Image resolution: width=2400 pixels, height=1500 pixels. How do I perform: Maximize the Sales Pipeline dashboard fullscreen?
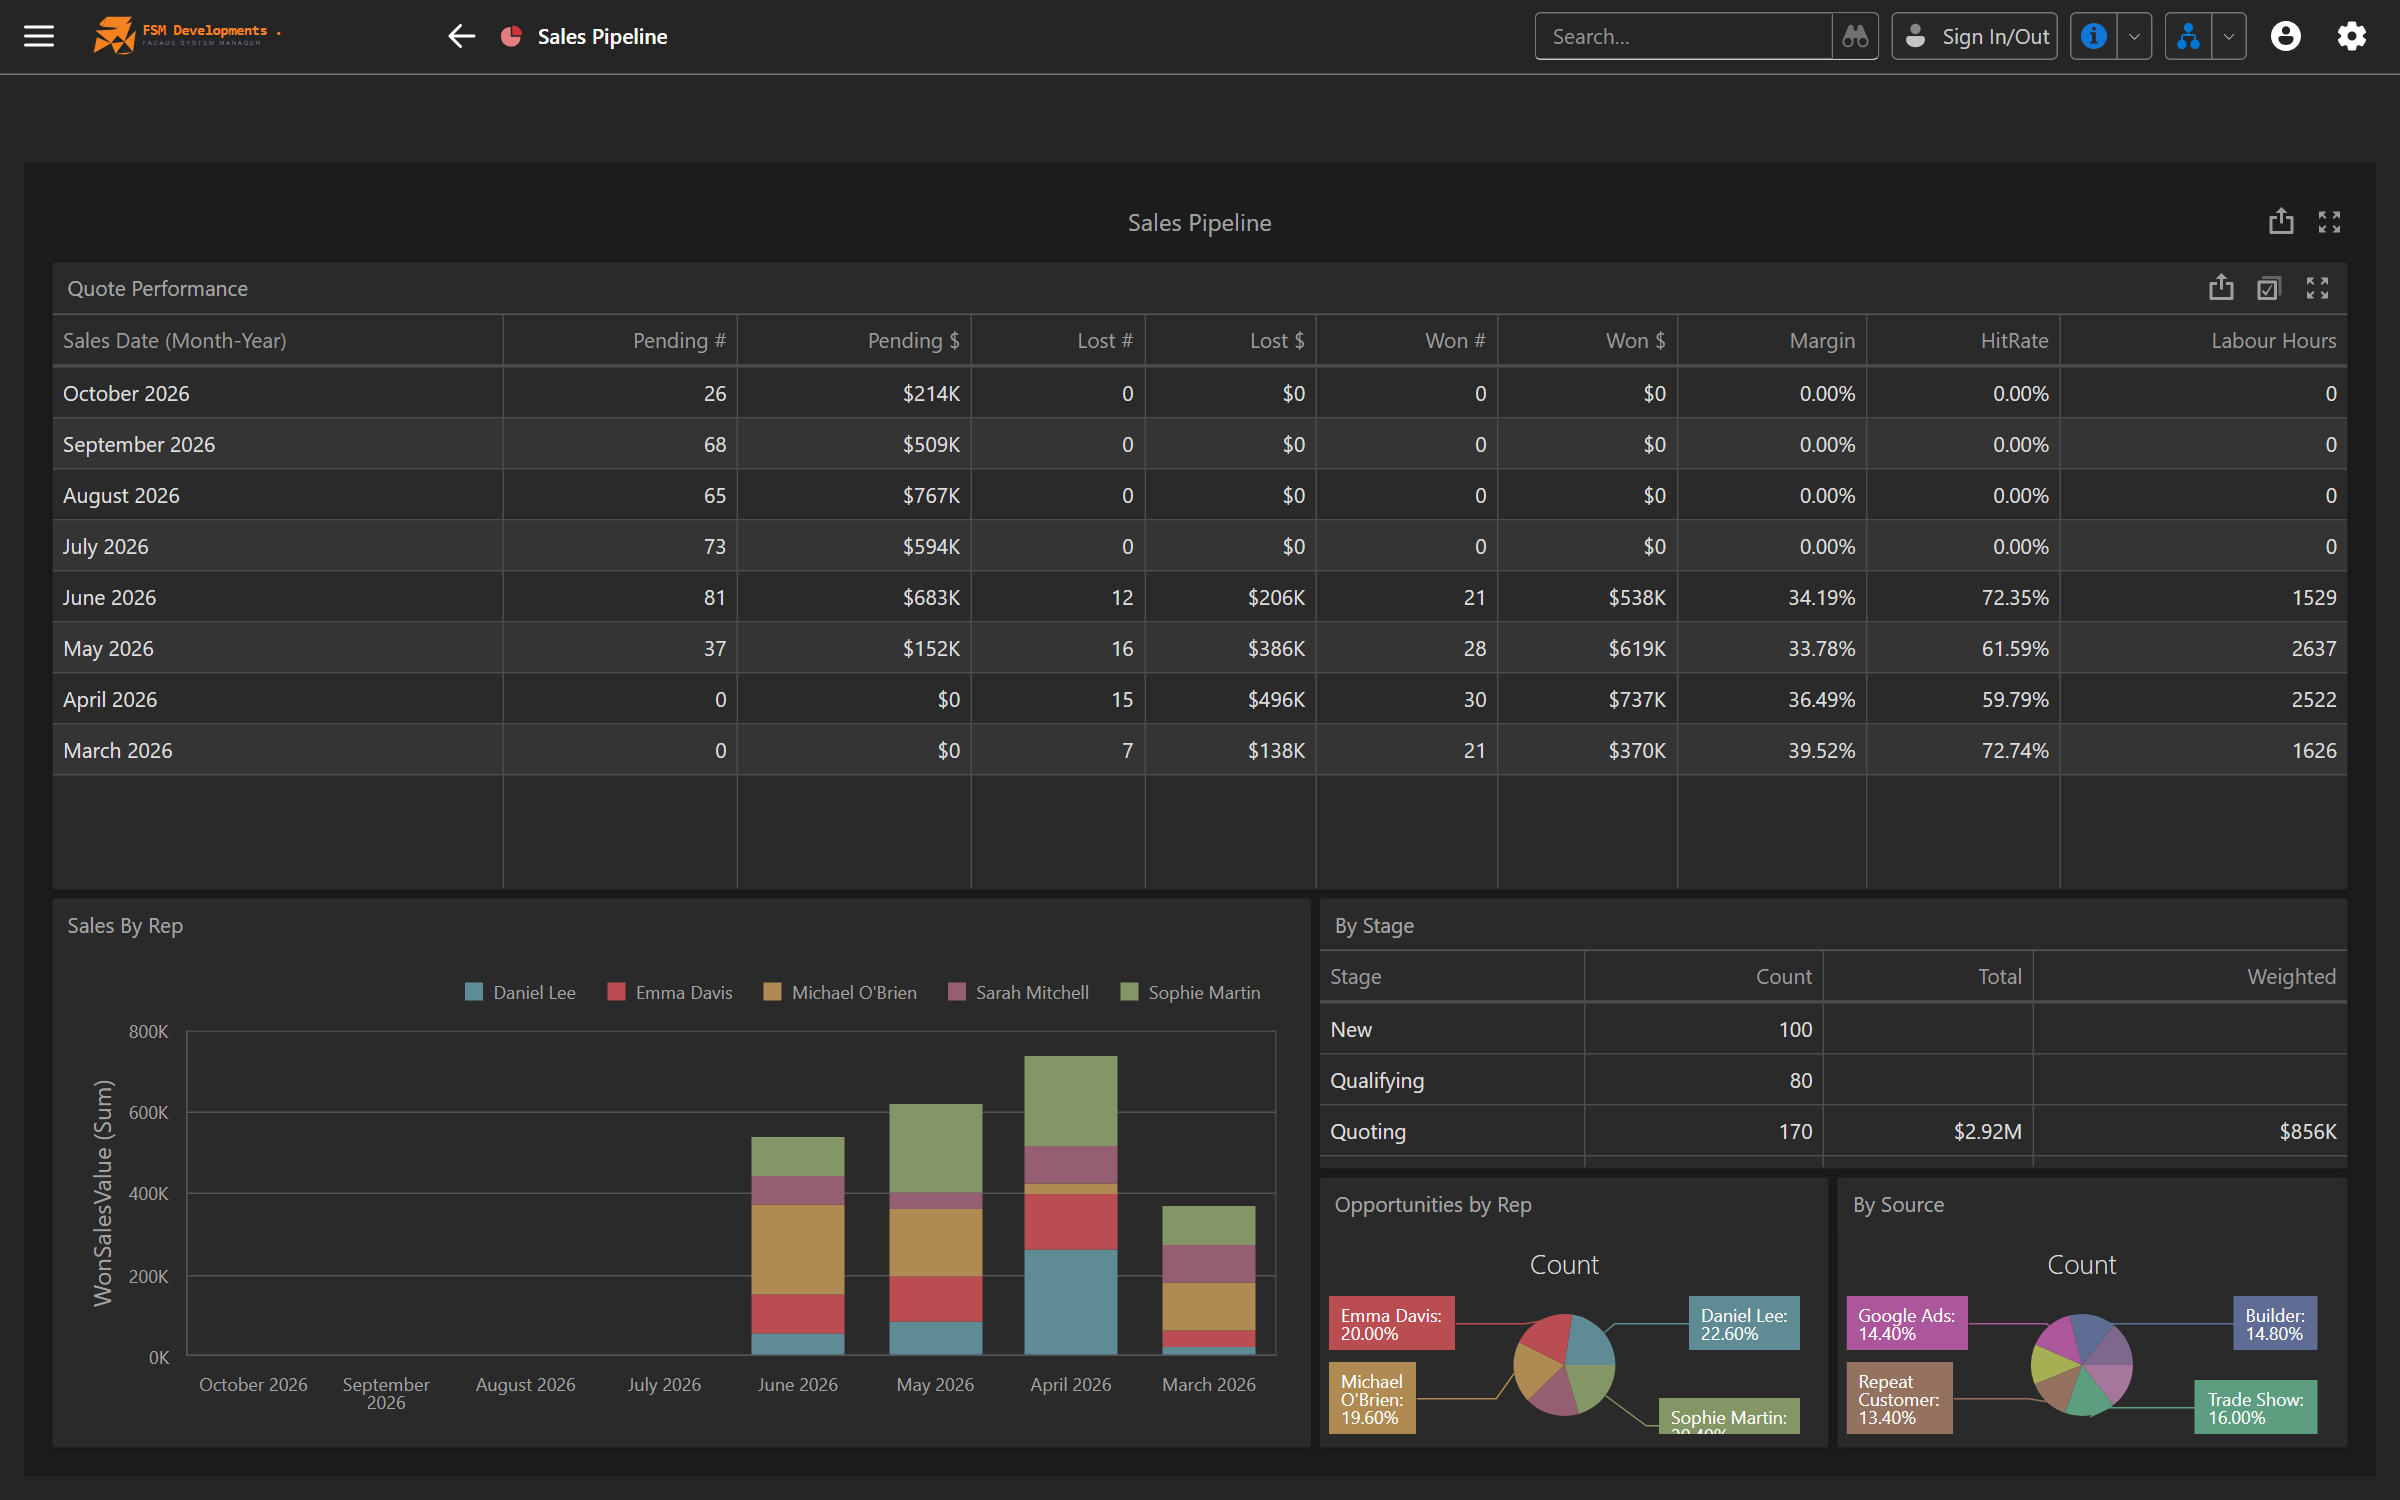click(2330, 221)
